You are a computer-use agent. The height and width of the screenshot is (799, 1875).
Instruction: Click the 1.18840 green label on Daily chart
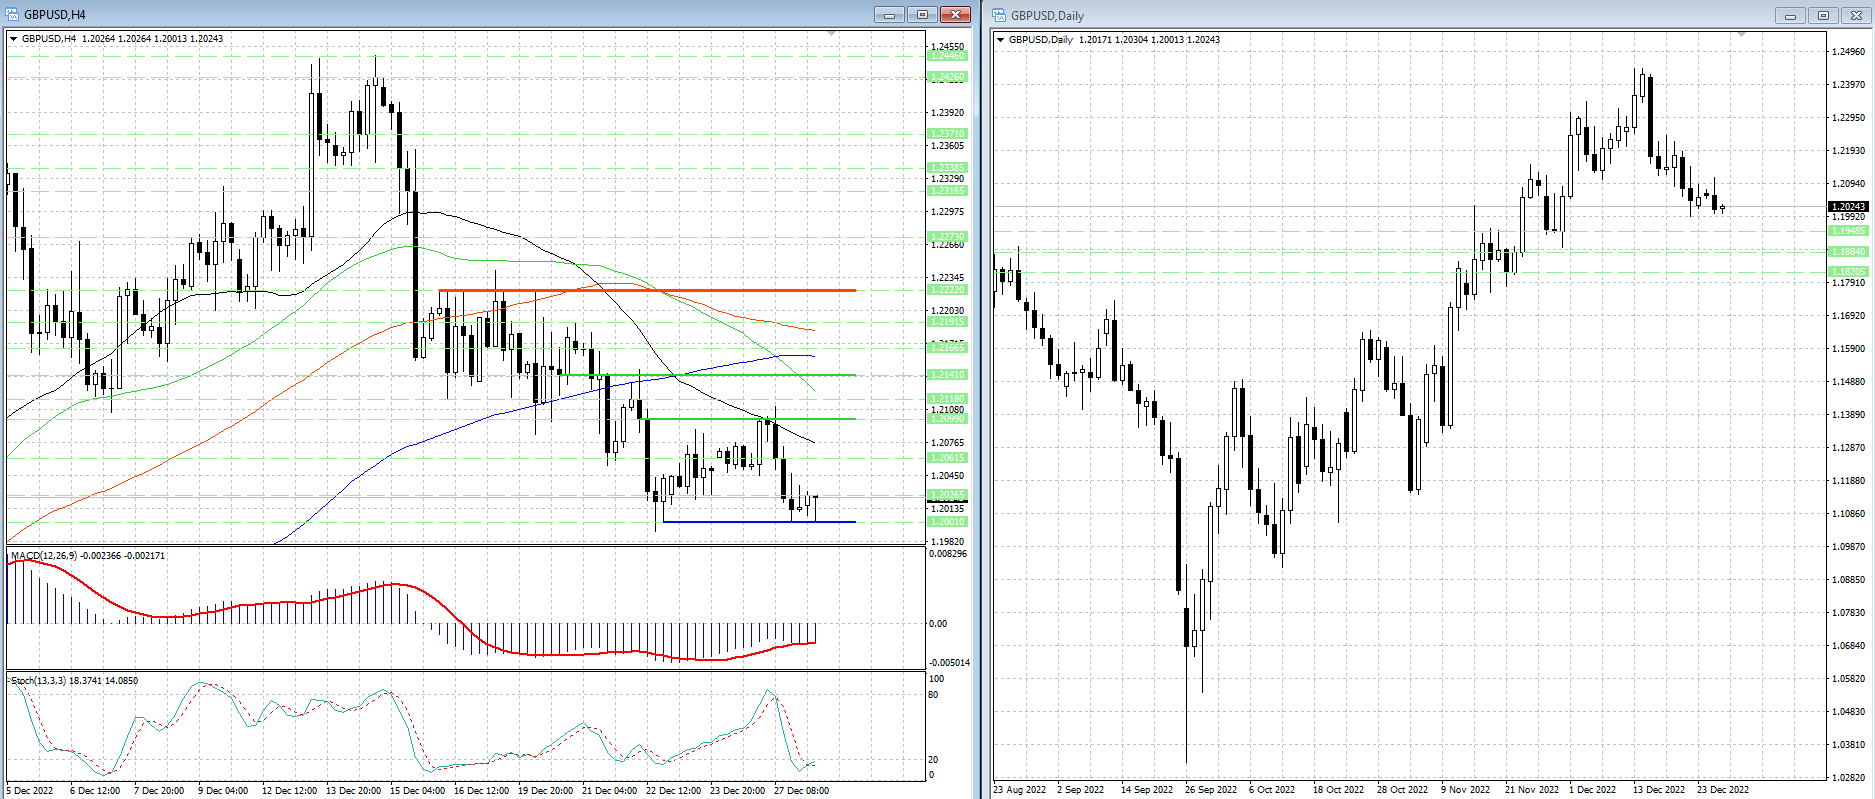coord(1848,252)
